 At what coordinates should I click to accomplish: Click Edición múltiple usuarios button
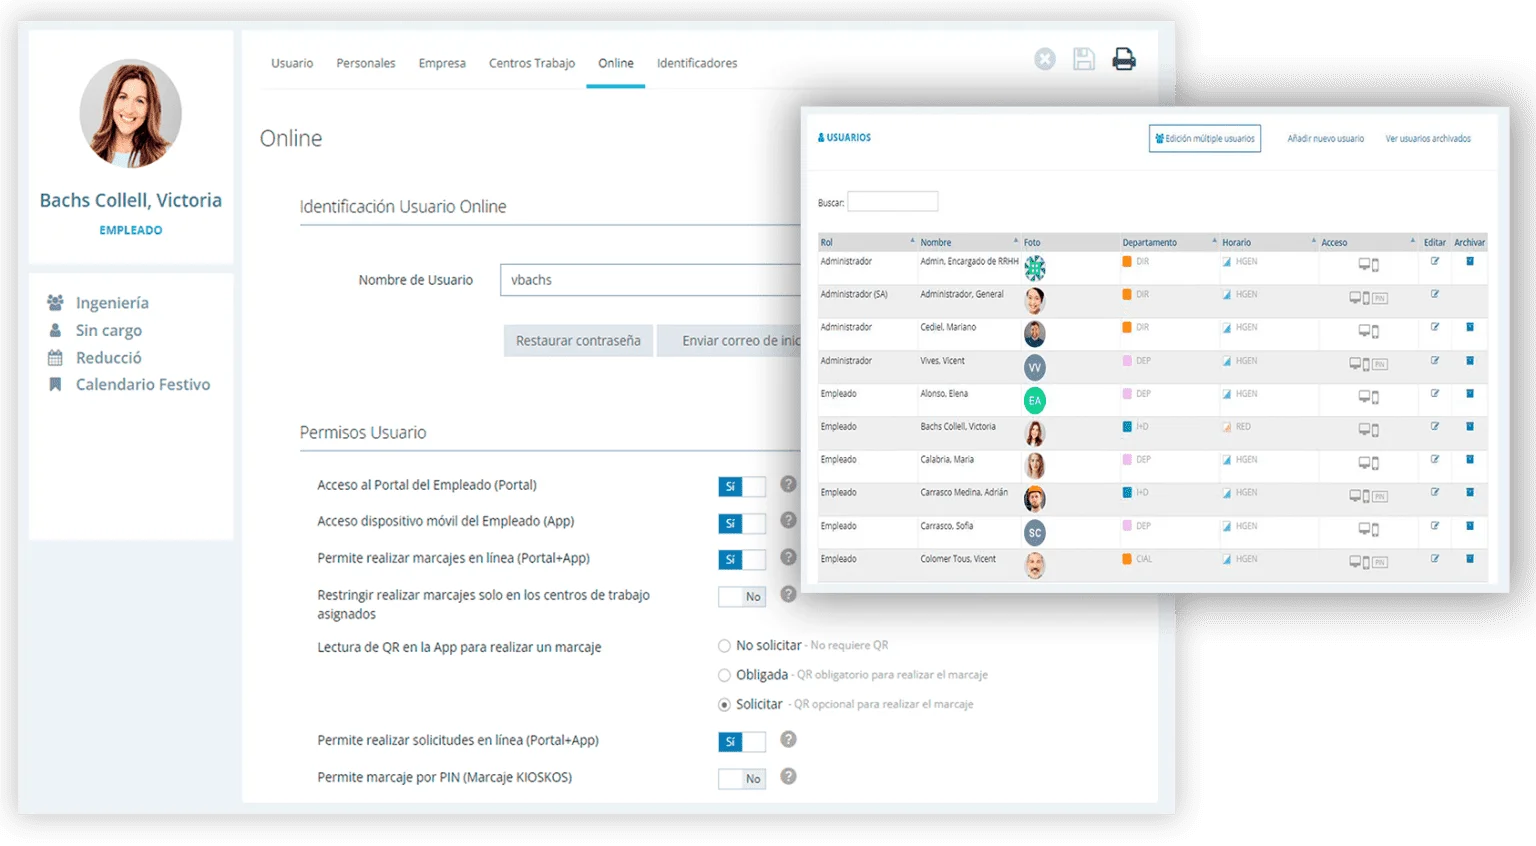[x=1205, y=138]
